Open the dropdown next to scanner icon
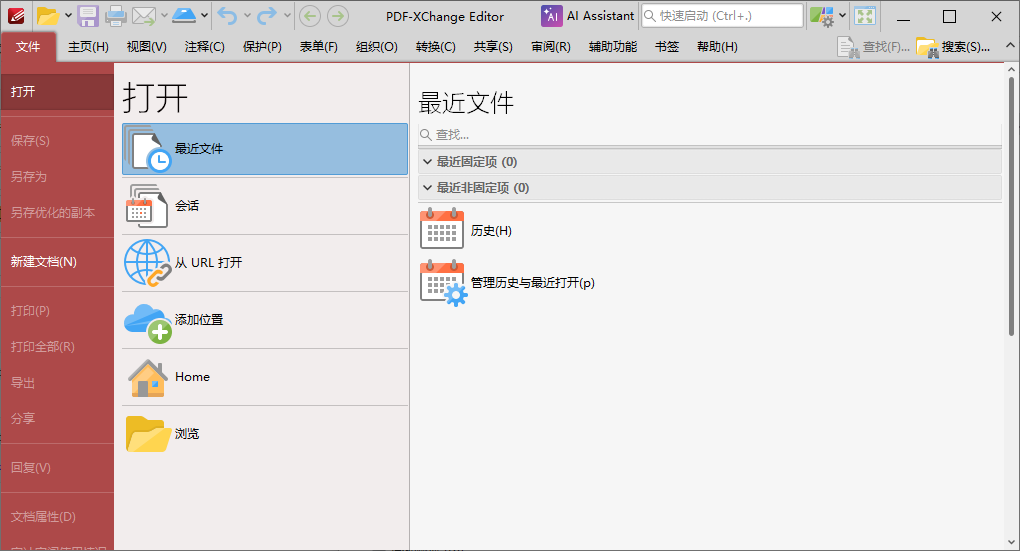 coord(204,16)
